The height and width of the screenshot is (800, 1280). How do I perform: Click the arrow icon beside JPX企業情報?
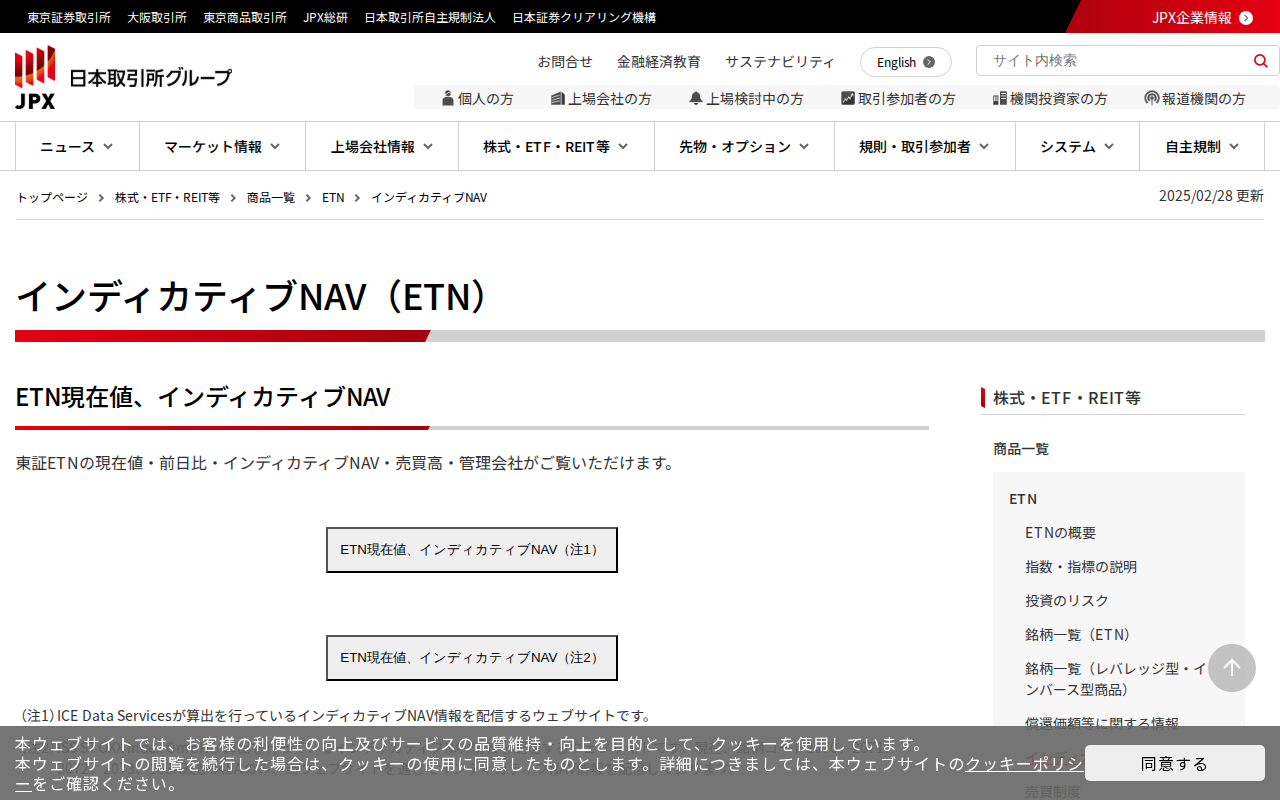1246,17
